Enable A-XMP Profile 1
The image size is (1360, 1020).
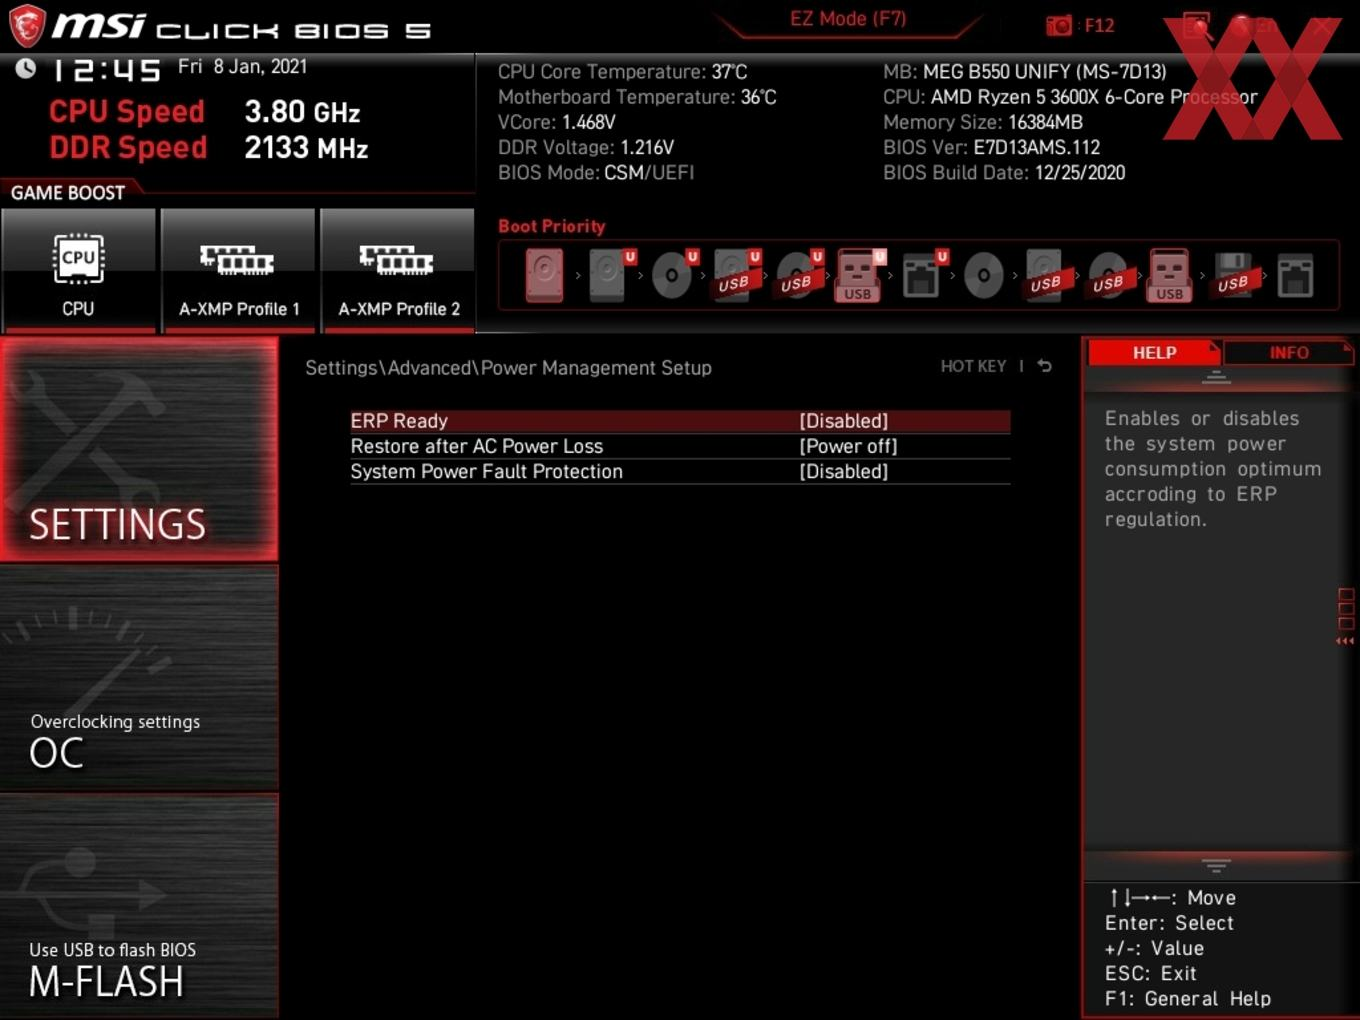238,270
